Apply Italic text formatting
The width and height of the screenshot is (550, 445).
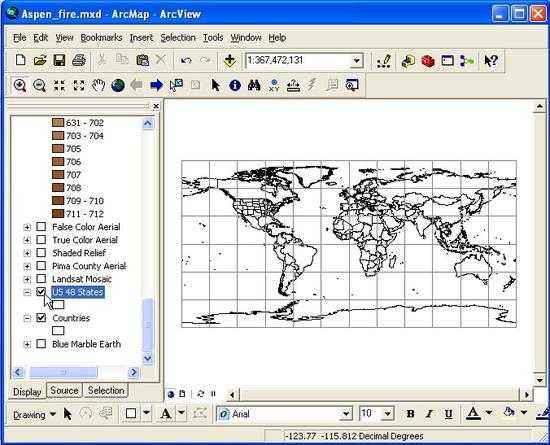coord(429,414)
